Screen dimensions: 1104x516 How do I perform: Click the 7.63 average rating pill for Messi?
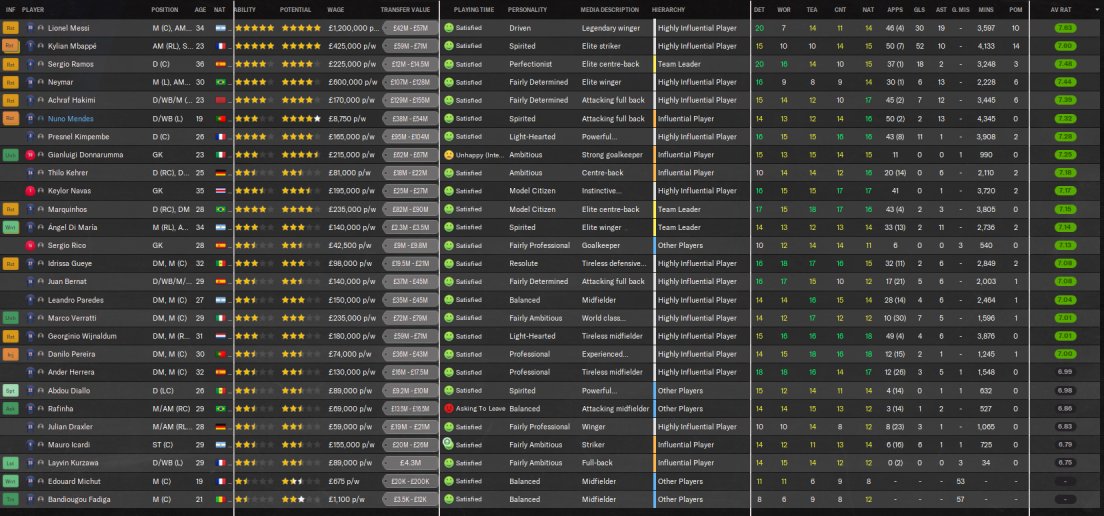click(1065, 28)
